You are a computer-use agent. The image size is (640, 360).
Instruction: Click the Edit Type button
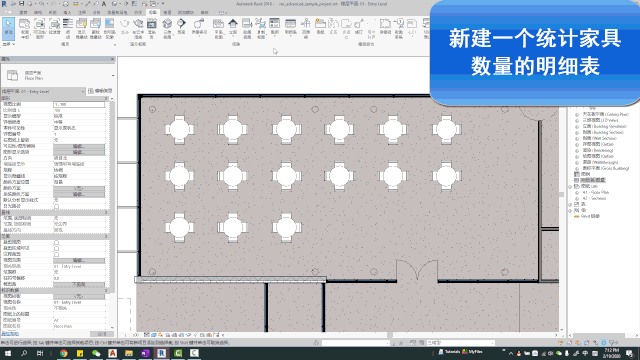[x=100, y=91]
